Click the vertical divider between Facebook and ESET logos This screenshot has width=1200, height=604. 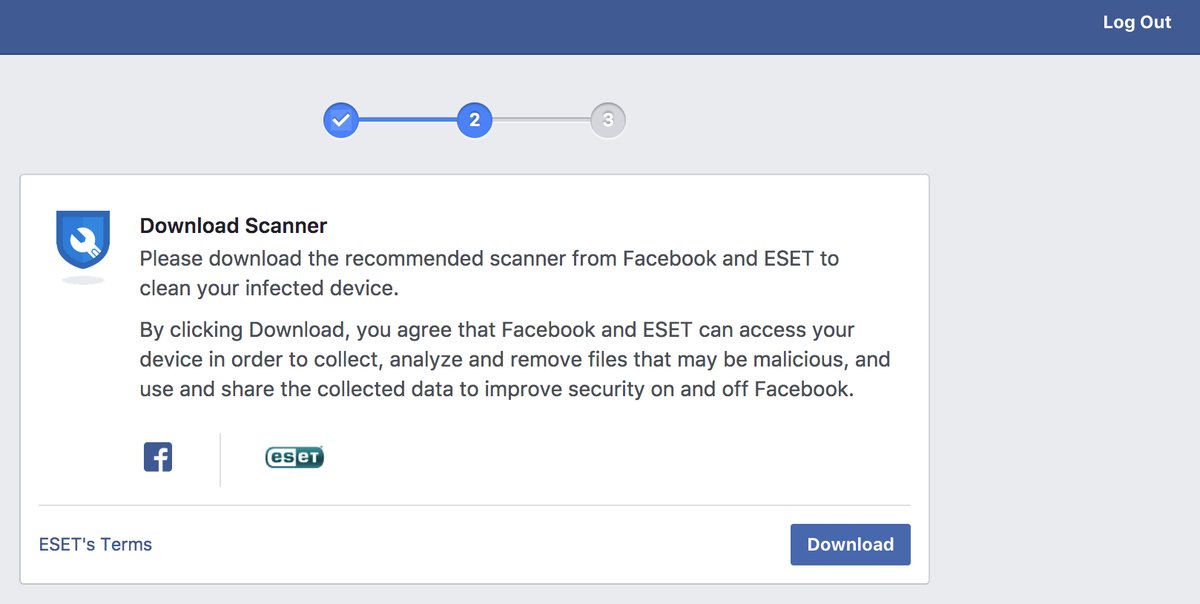click(220, 460)
